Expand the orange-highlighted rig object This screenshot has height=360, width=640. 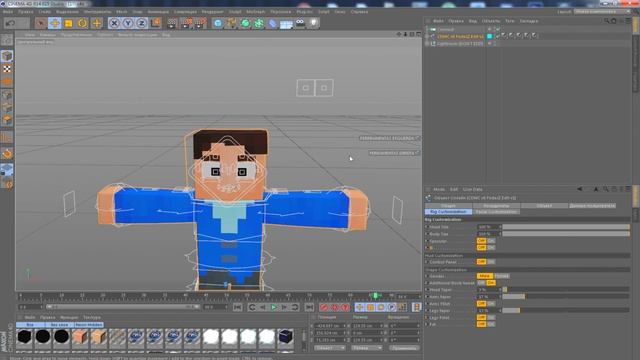[x=427, y=36]
